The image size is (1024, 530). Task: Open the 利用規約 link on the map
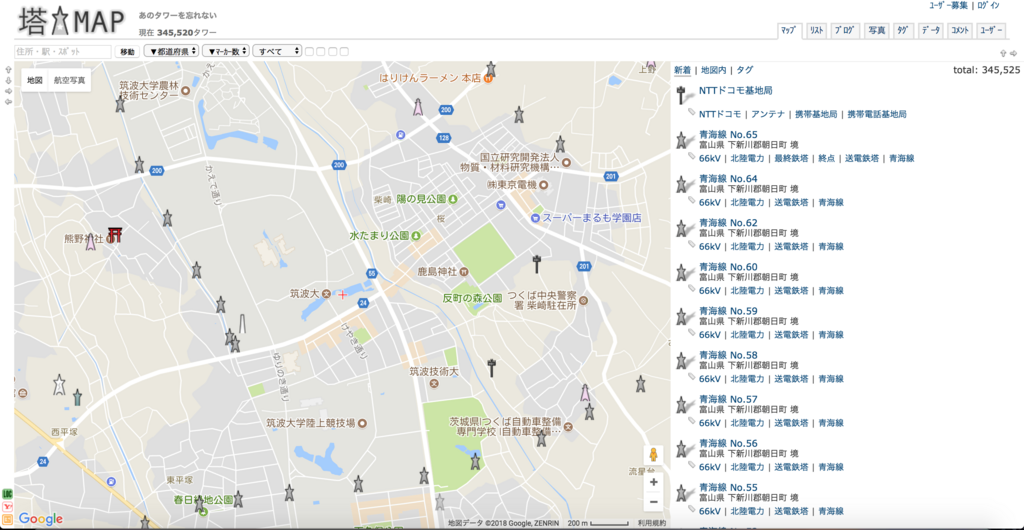point(652,523)
